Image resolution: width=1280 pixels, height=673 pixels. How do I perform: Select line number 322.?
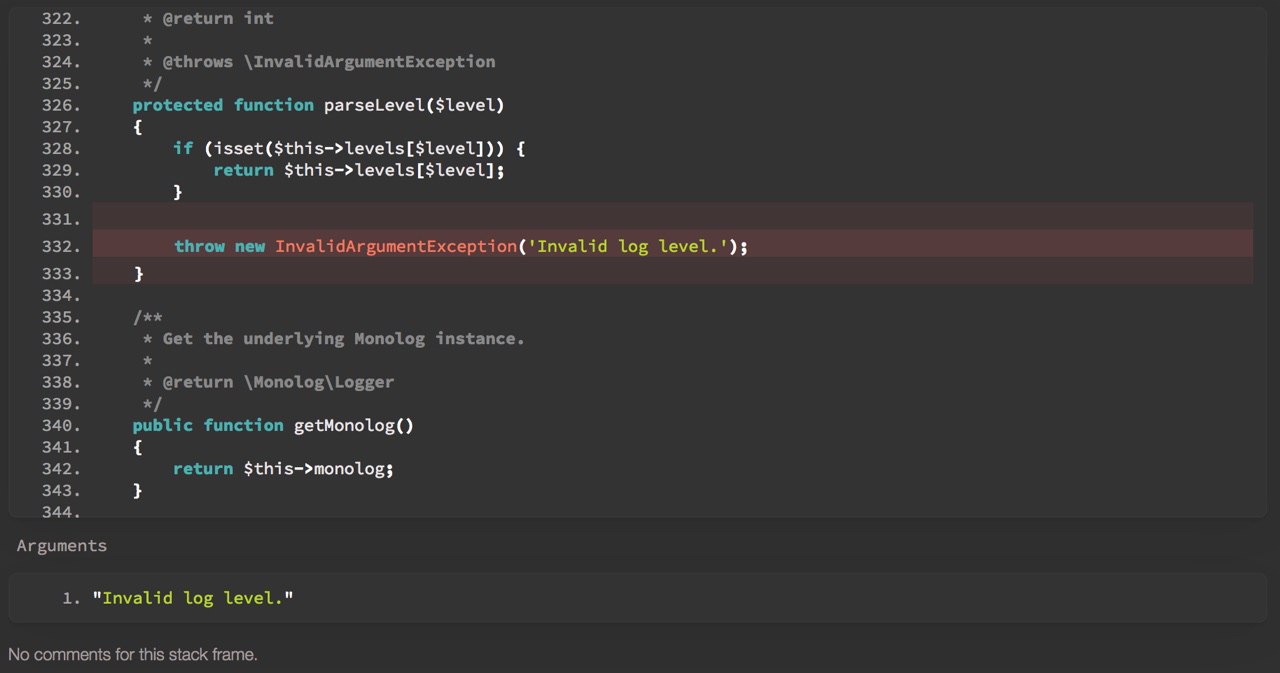tap(60, 19)
